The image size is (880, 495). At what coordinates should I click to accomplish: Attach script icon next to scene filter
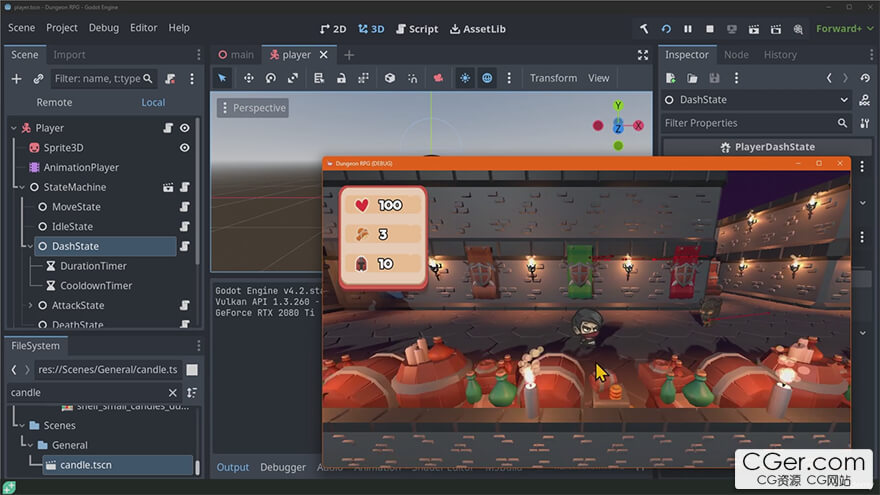[170, 79]
